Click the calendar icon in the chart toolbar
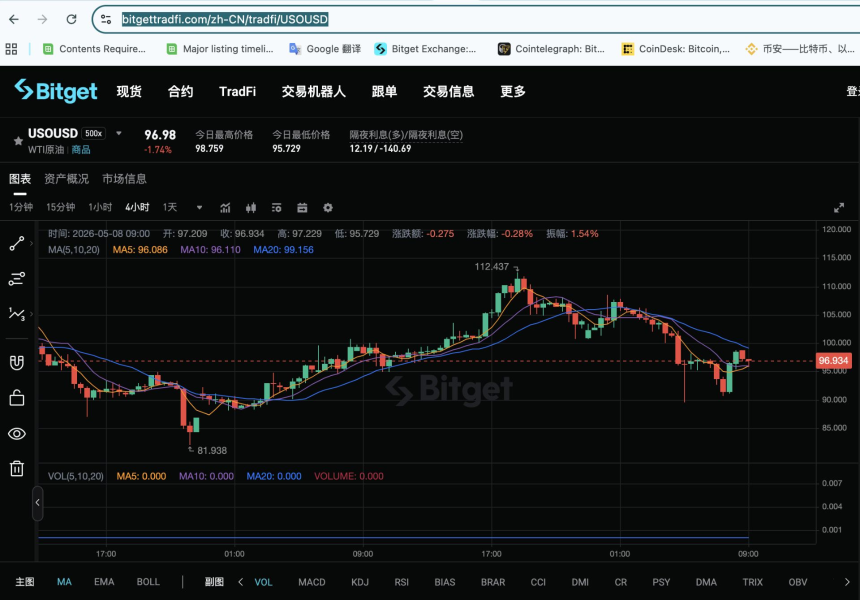The image size is (860, 600). pyautogui.click(x=302, y=208)
